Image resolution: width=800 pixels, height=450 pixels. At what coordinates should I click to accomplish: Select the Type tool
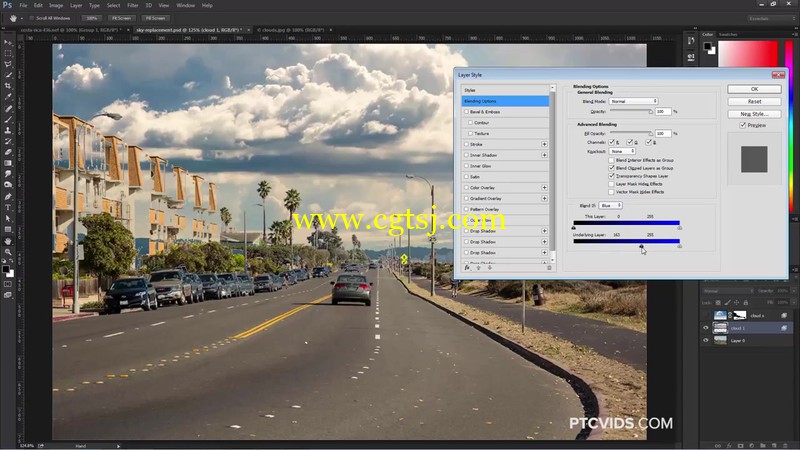pos(8,208)
